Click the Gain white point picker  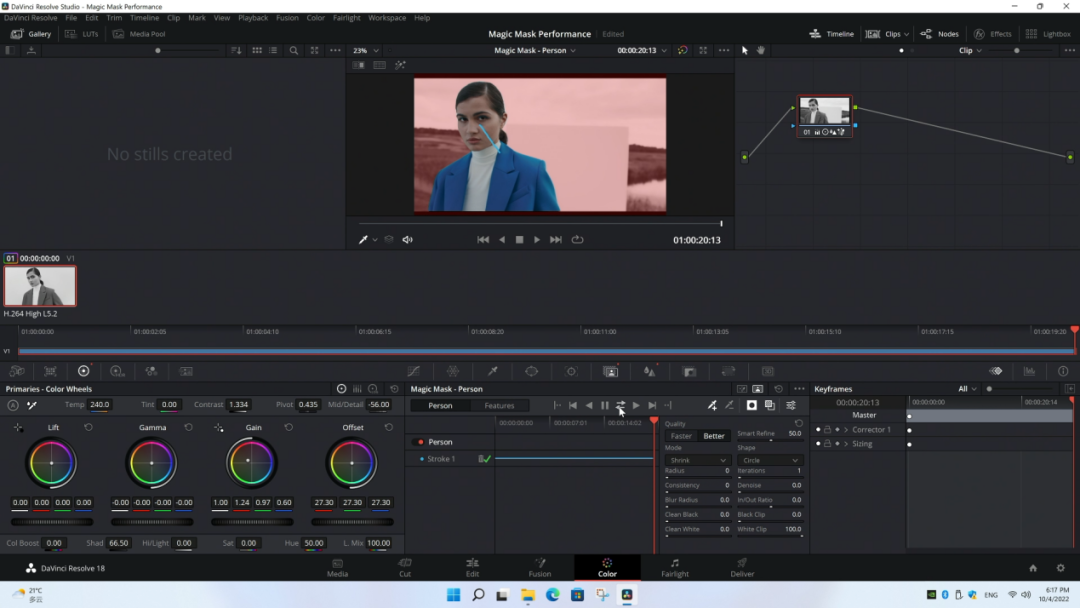(x=219, y=428)
